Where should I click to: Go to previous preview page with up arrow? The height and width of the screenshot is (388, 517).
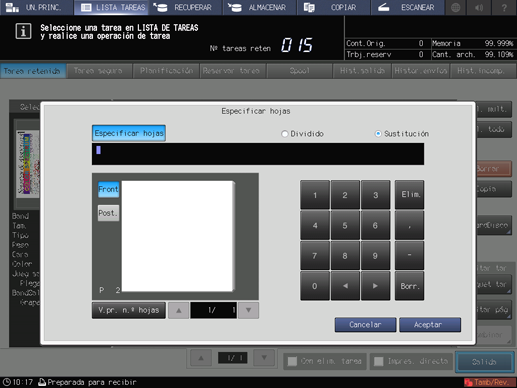(179, 310)
